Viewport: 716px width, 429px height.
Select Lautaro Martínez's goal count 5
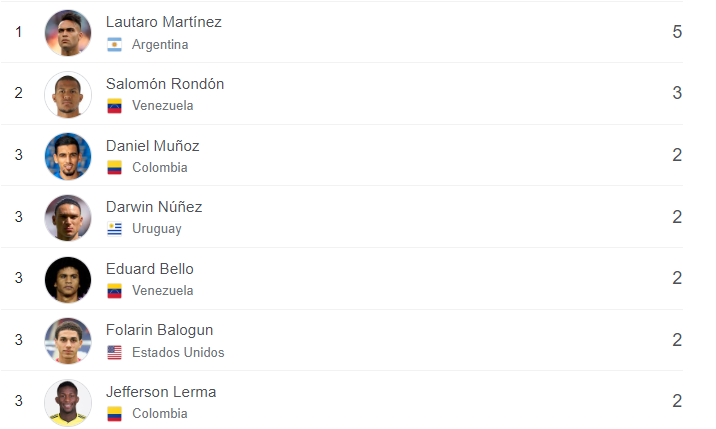coord(677,33)
